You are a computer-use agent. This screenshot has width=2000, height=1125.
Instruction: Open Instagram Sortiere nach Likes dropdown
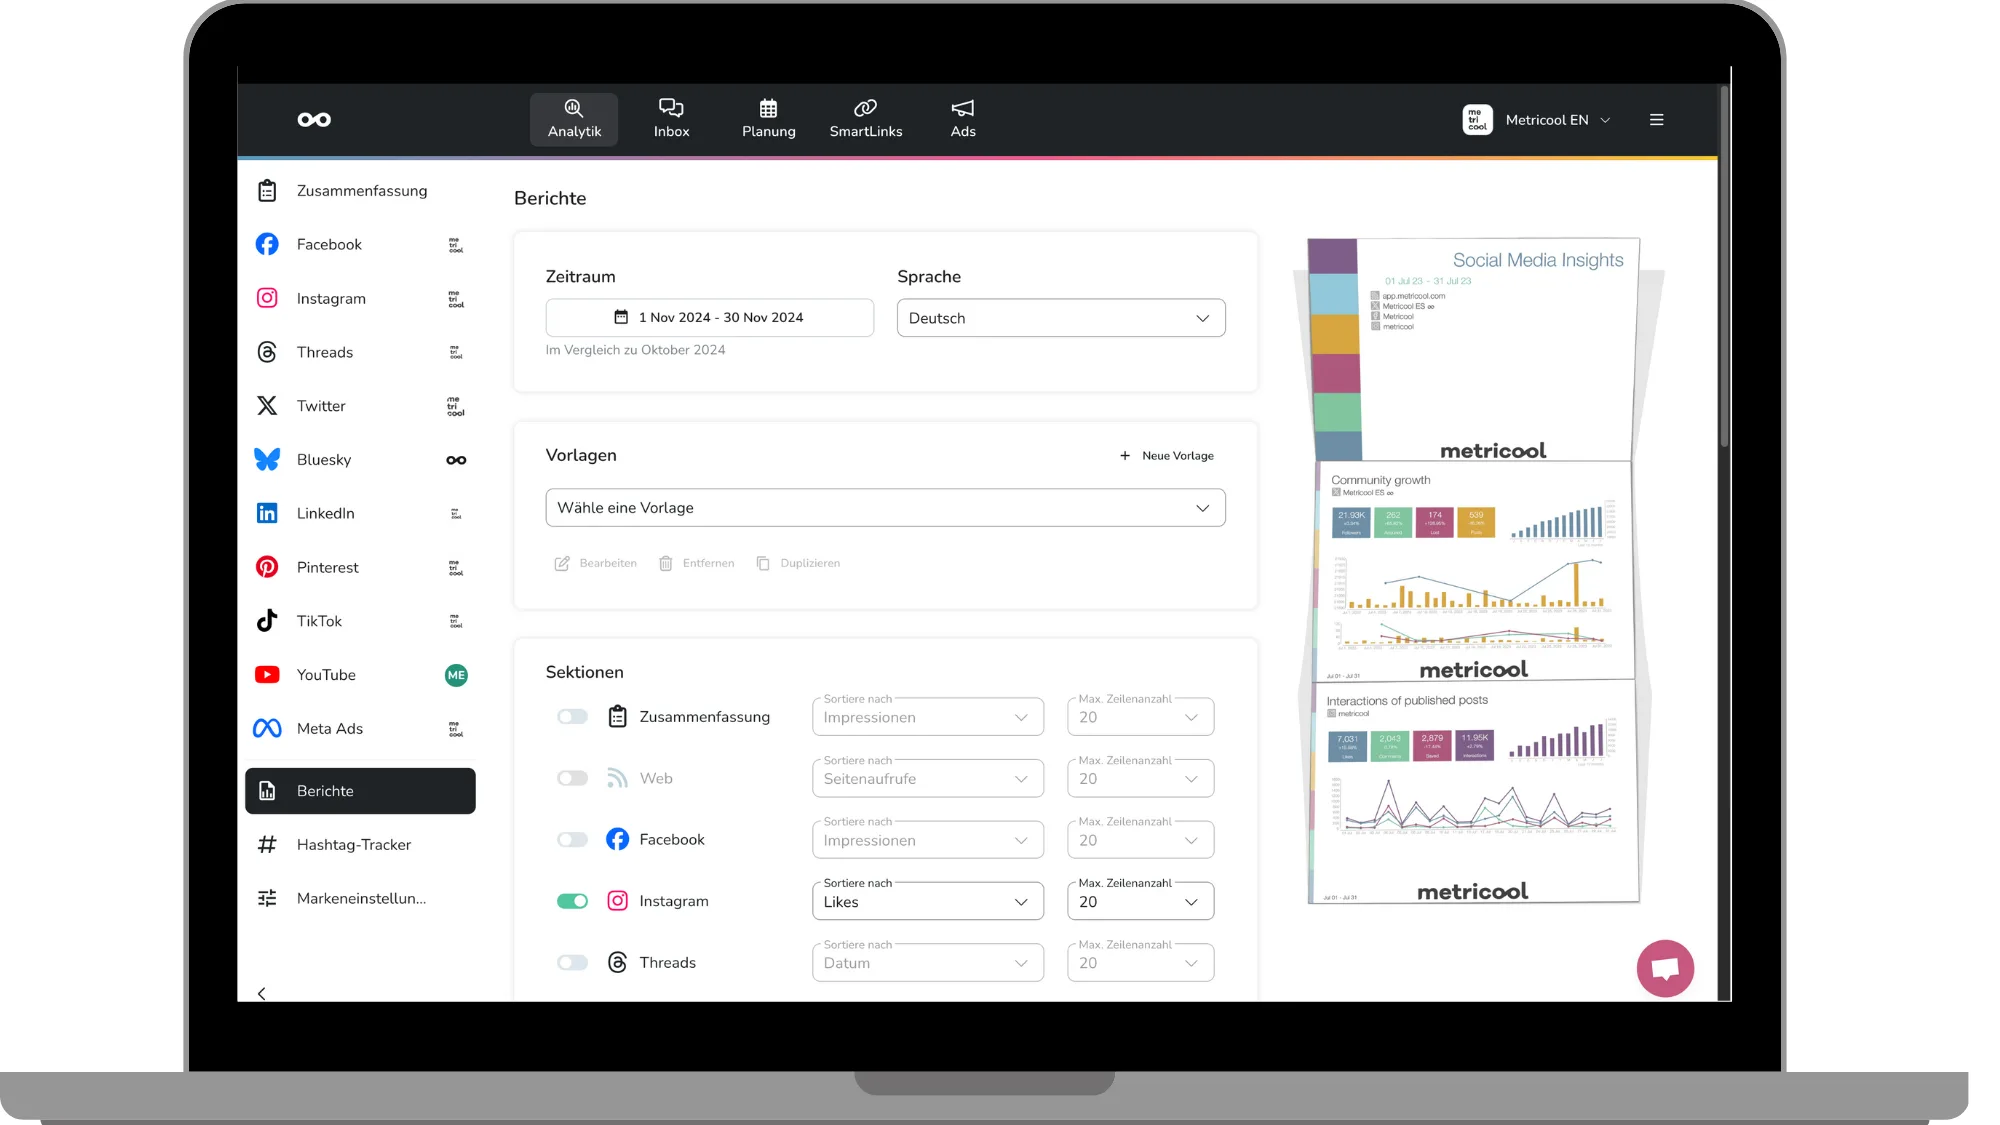click(926, 902)
